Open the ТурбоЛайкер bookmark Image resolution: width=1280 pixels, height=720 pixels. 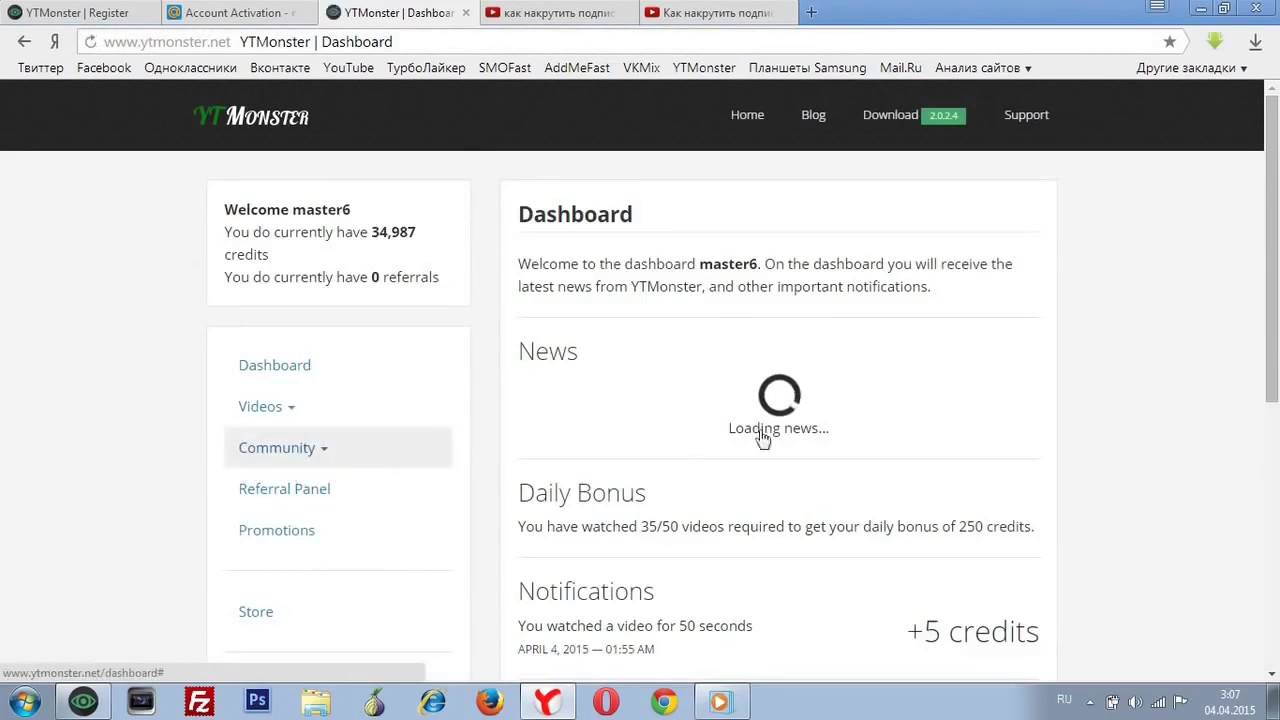coord(426,68)
